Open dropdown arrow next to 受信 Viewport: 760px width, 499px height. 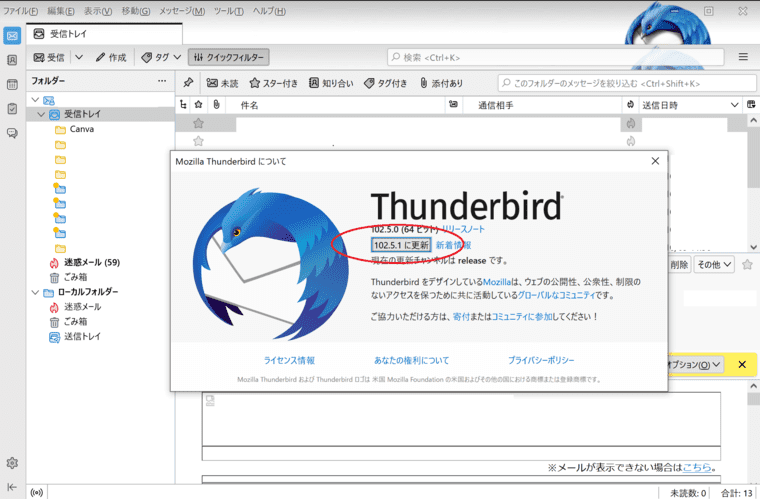79,58
